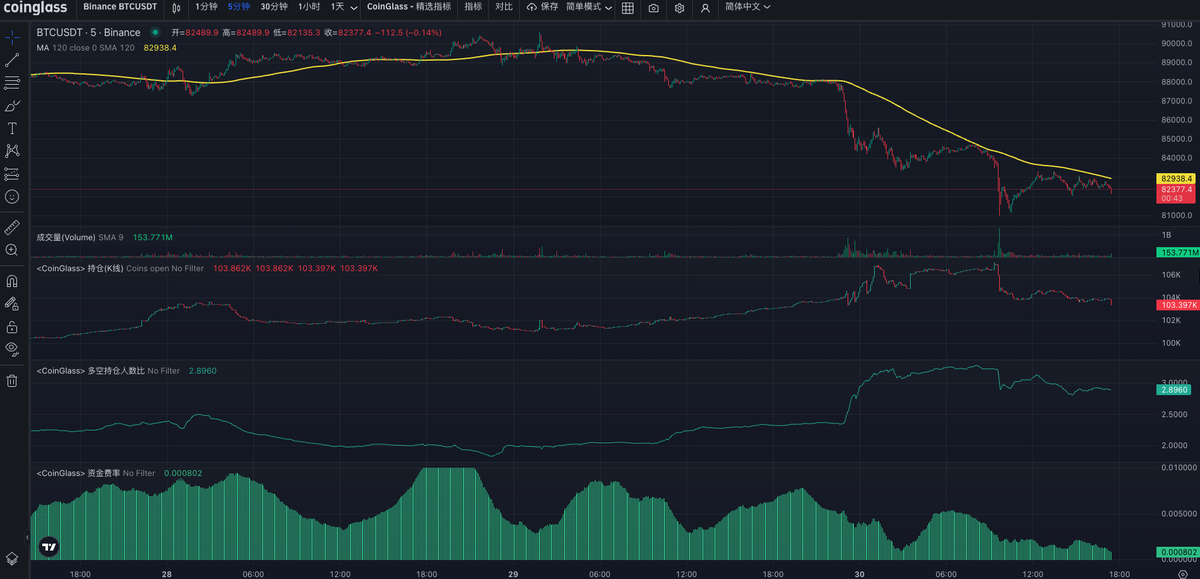
Task: Open the layout grid selector icon
Action: point(627,7)
